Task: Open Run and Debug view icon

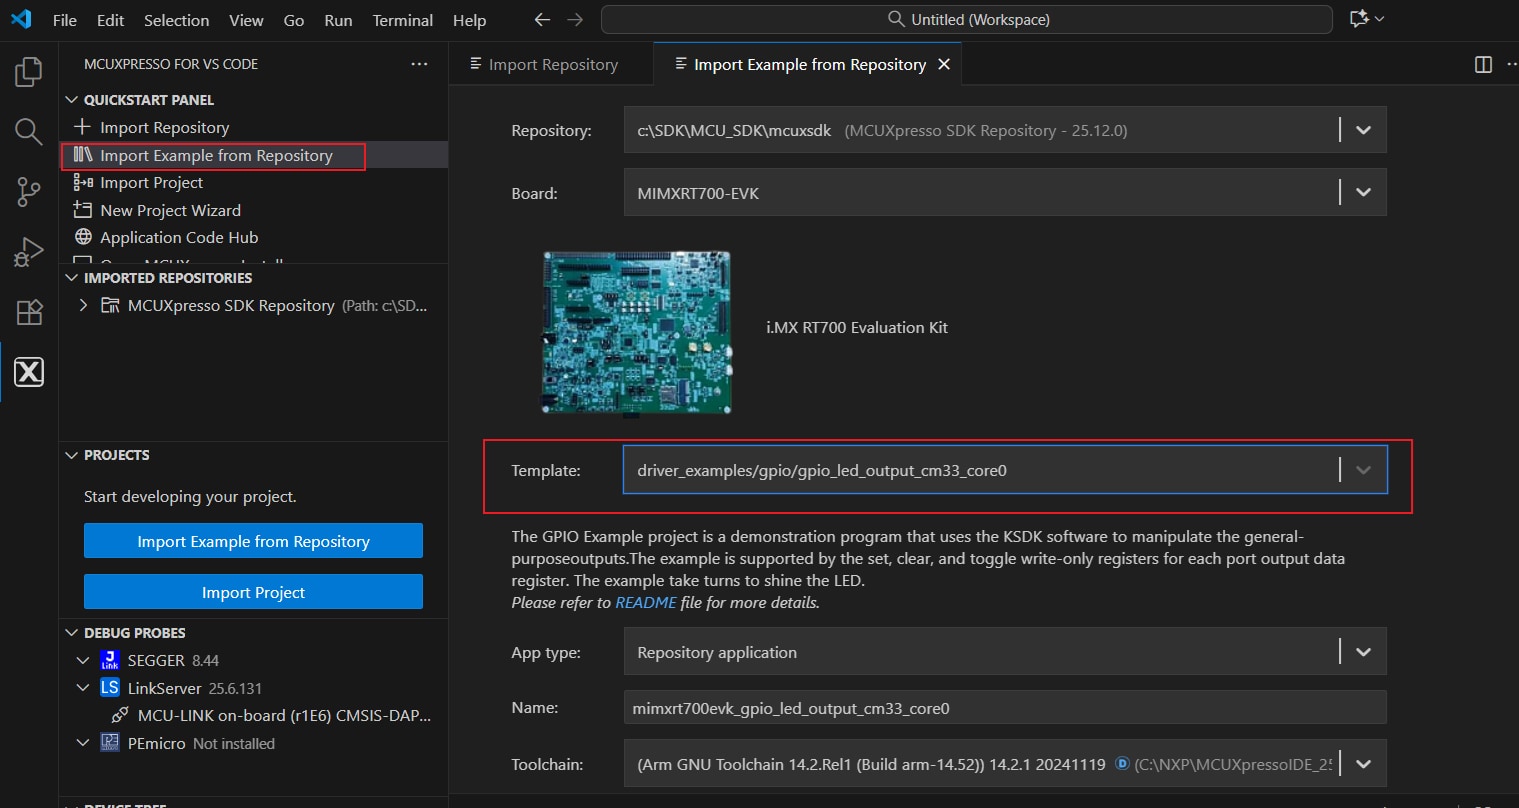Action: [29, 252]
